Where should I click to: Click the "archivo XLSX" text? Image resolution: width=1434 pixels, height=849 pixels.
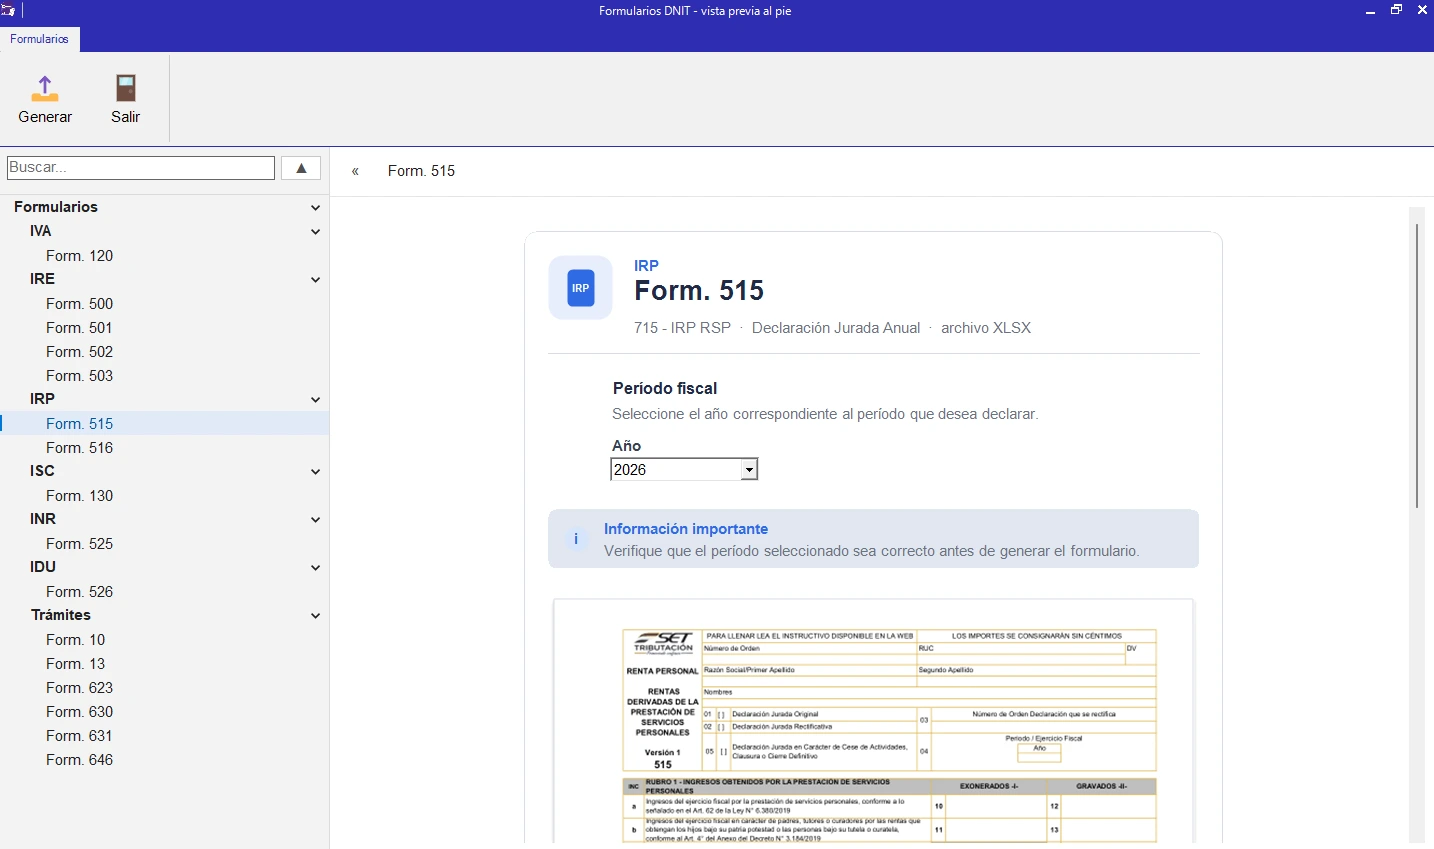[x=986, y=328]
